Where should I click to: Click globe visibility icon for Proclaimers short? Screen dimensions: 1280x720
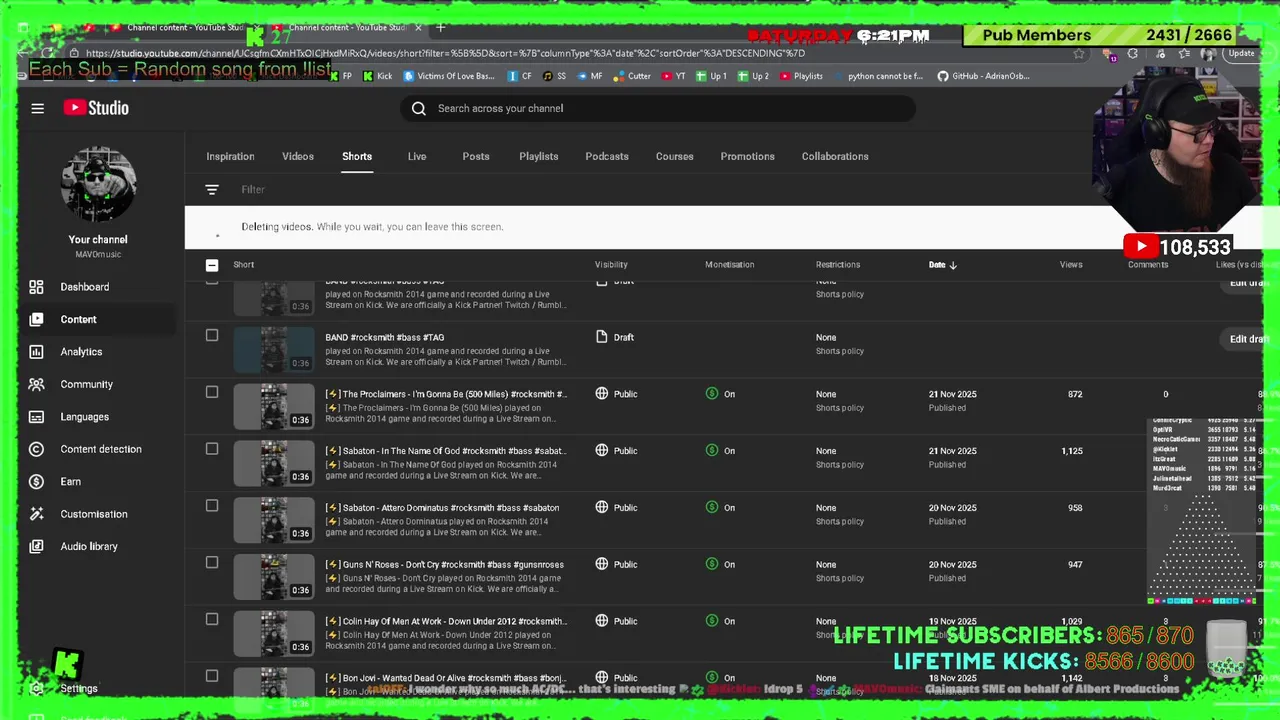pyautogui.click(x=601, y=394)
